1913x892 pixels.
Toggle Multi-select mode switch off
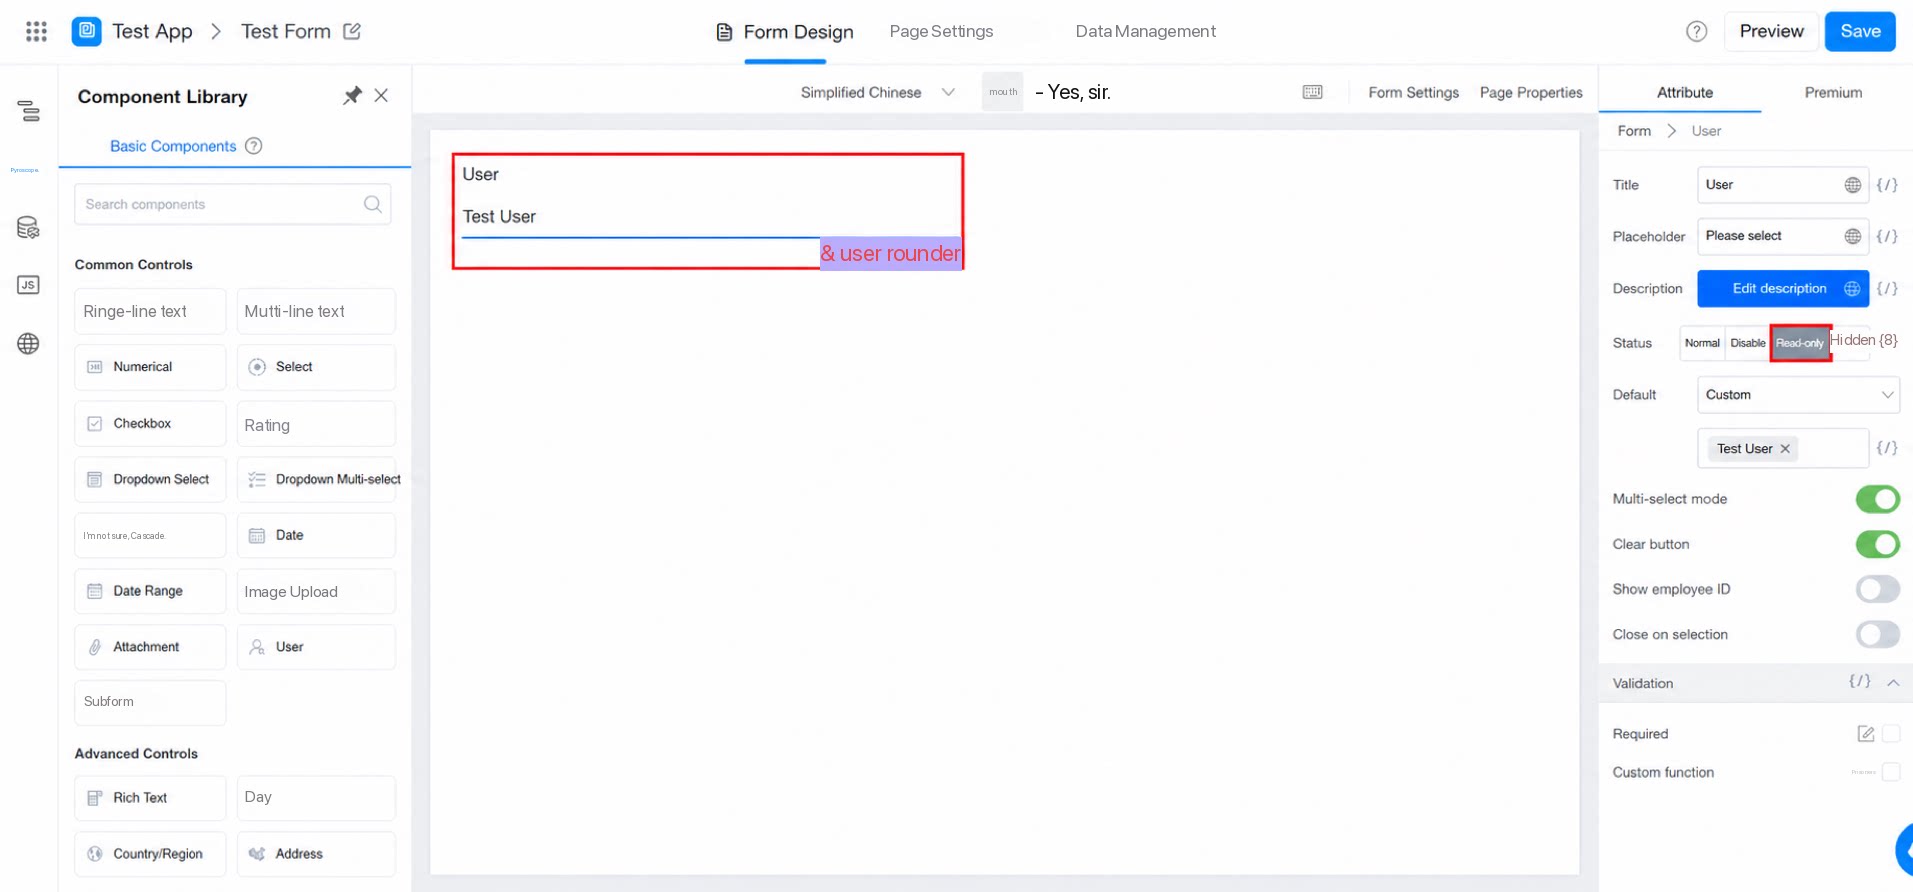coord(1877,499)
